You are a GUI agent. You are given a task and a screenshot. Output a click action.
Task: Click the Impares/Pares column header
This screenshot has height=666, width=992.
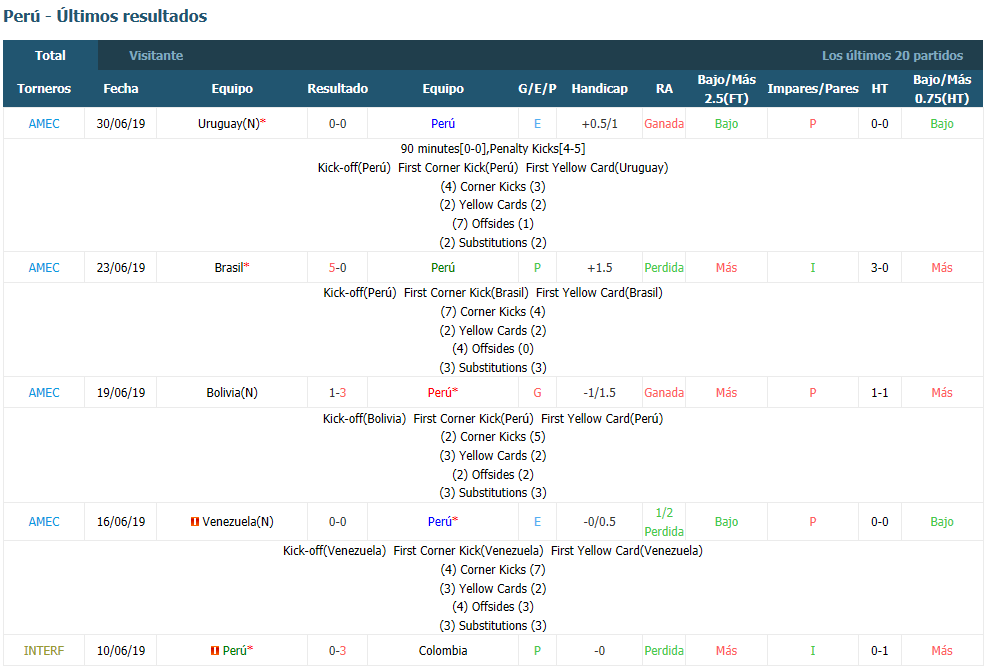(x=812, y=89)
